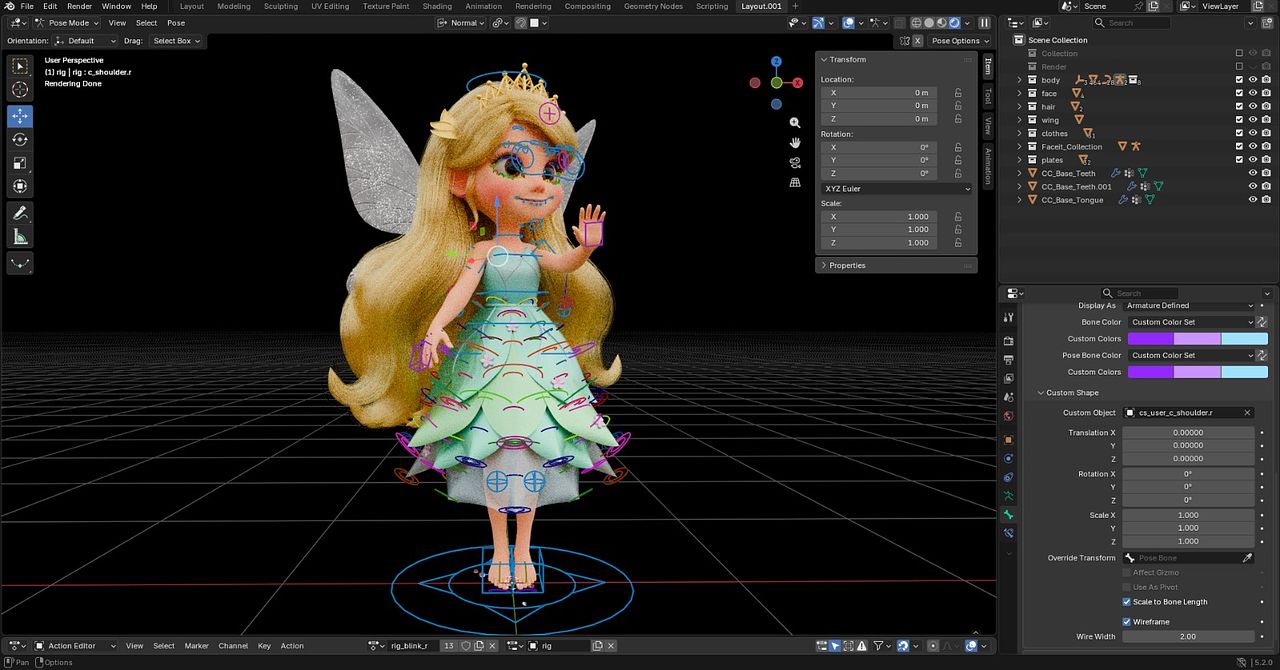Click the zoom view magnifier gizmo

[x=795, y=122]
